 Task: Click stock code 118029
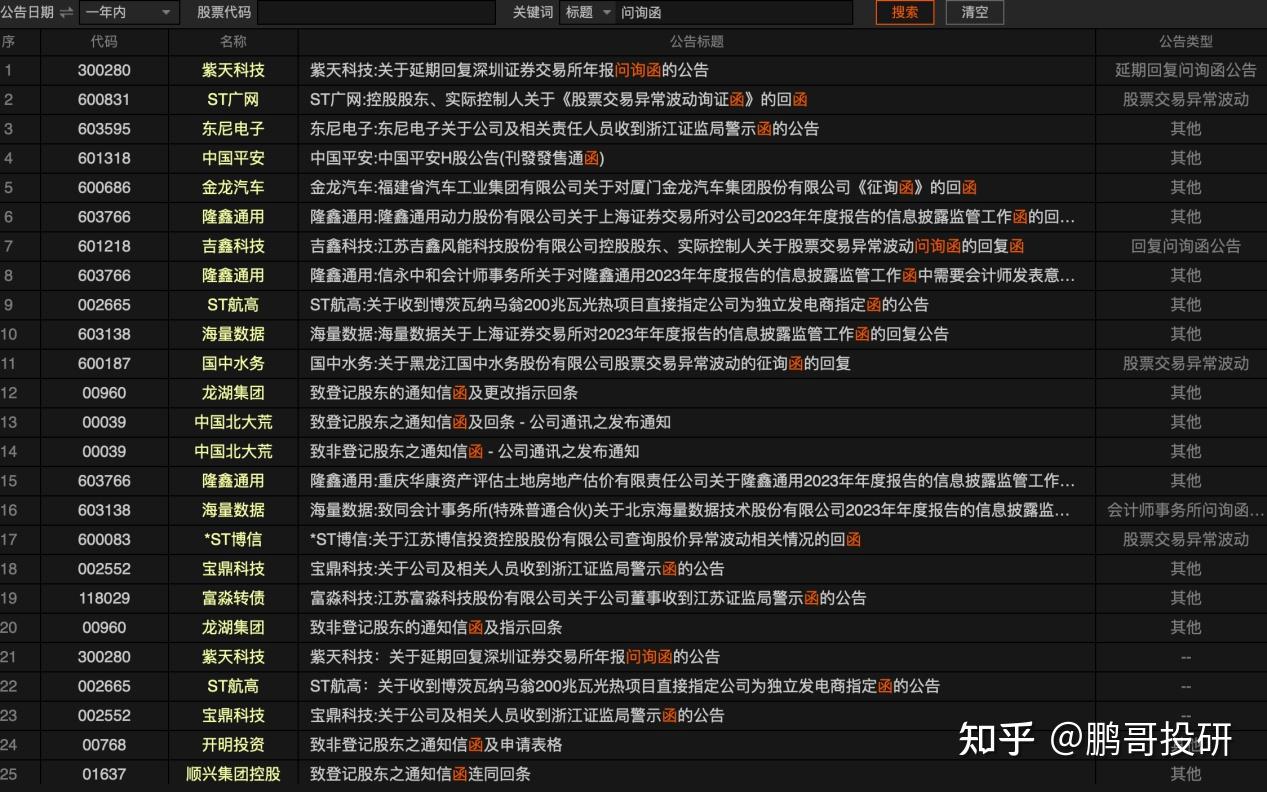coord(104,598)
